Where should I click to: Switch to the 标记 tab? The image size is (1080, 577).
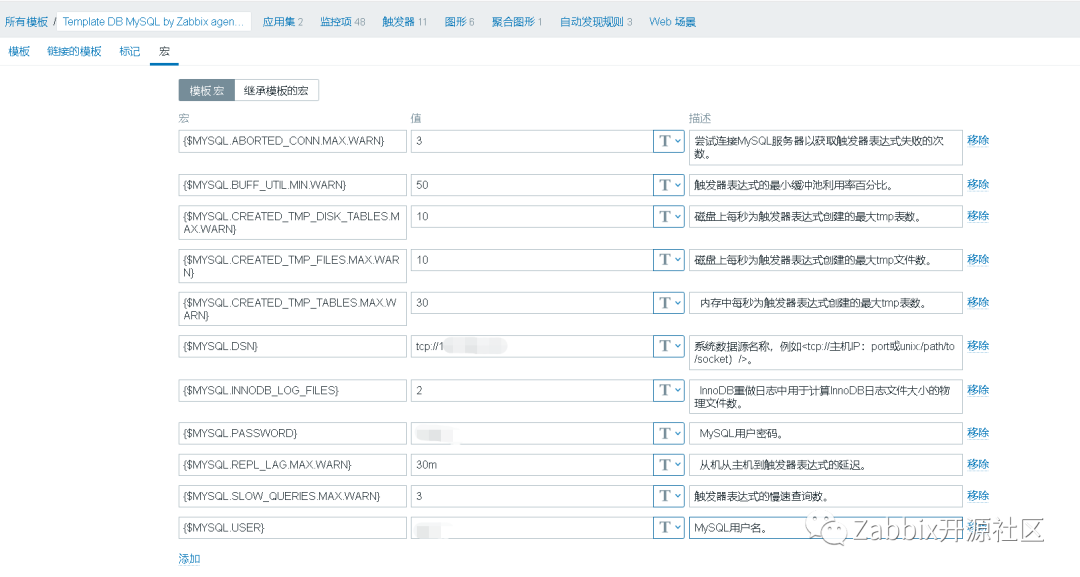pyautogui.click(x=129, y=52)
